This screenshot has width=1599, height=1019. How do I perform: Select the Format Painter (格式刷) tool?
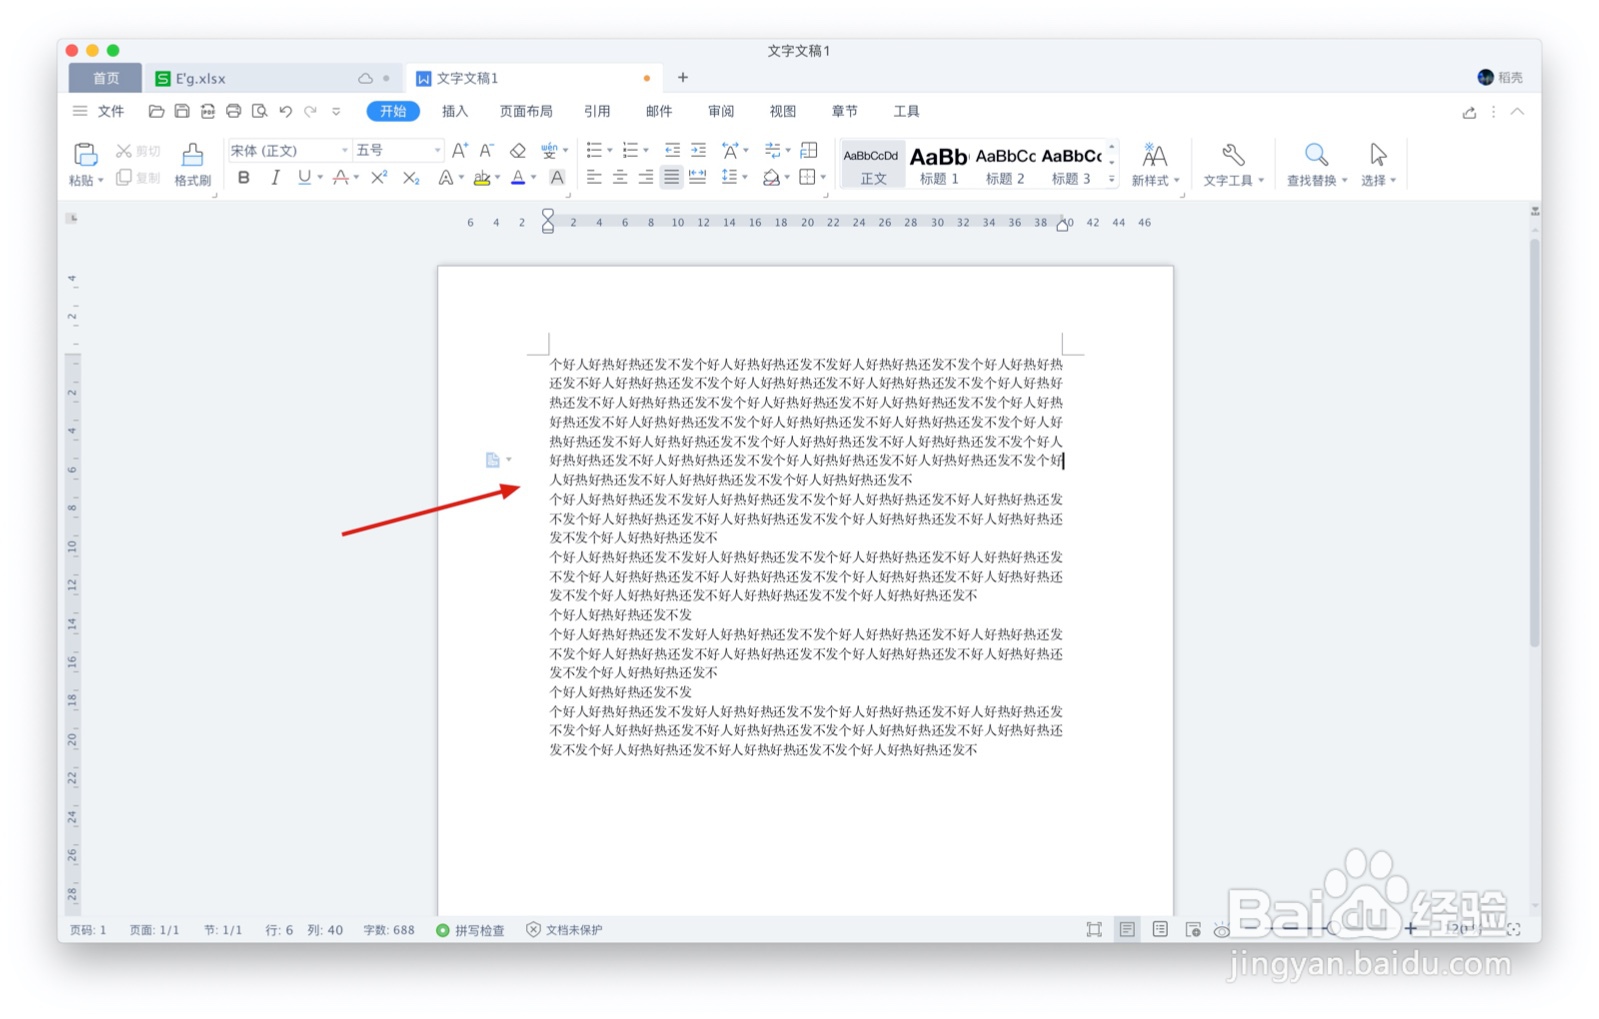pos(192,164)
